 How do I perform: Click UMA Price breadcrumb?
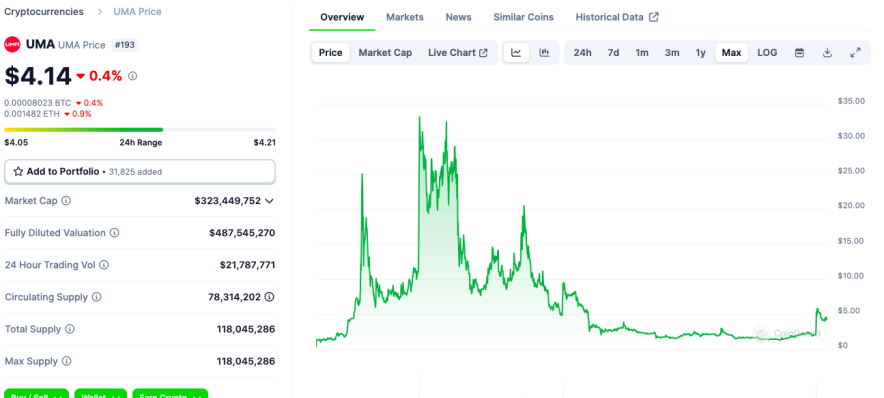137,11
